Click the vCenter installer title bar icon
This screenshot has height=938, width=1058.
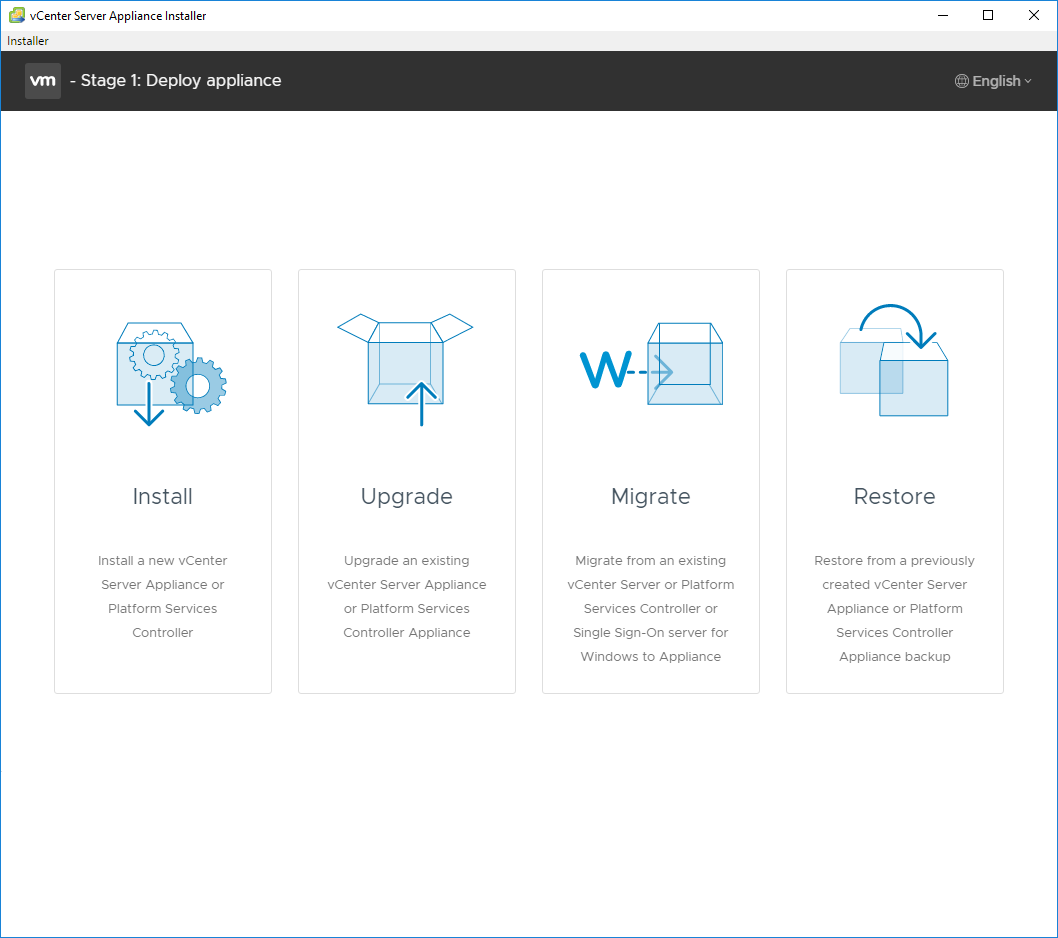(x=16, y=15)
